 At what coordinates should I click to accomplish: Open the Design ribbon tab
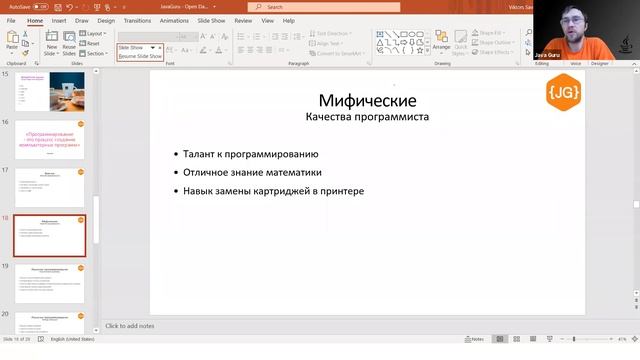point(106,20)
